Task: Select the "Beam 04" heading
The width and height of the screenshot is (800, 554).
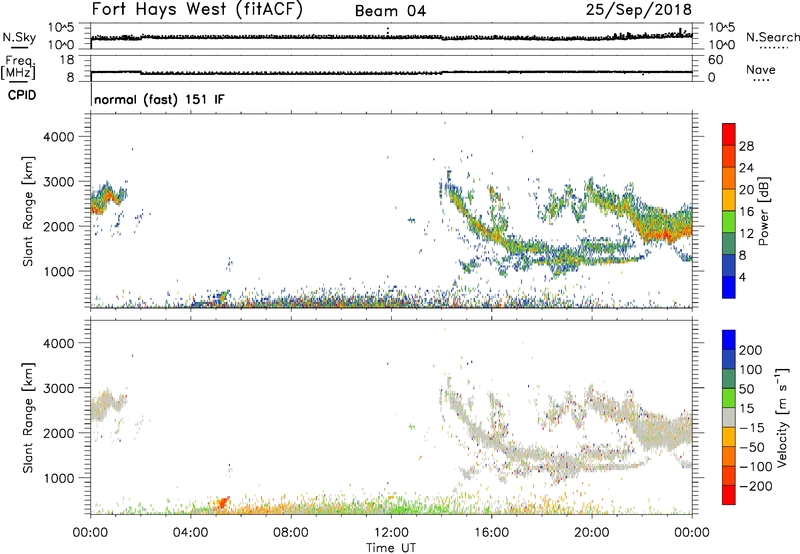Action: tap(390, 11)
